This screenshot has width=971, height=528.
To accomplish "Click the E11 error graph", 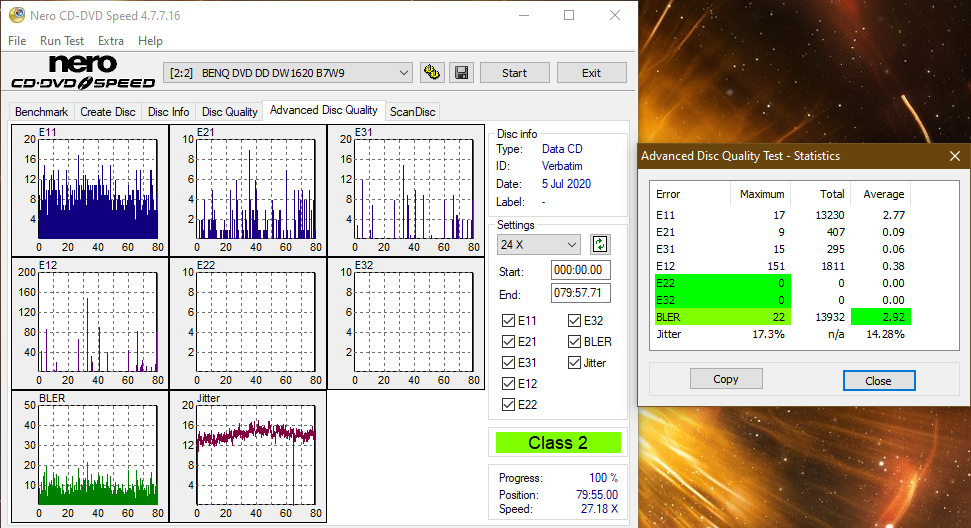I will click(x=90, y=191).
